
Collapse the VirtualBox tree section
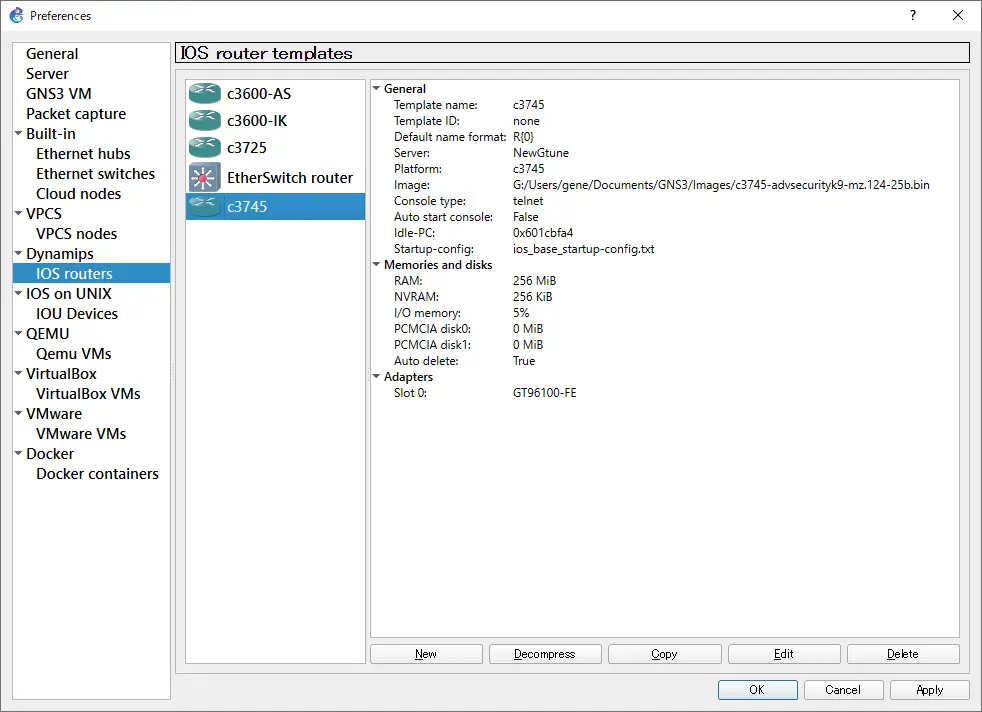click(18, 374)
